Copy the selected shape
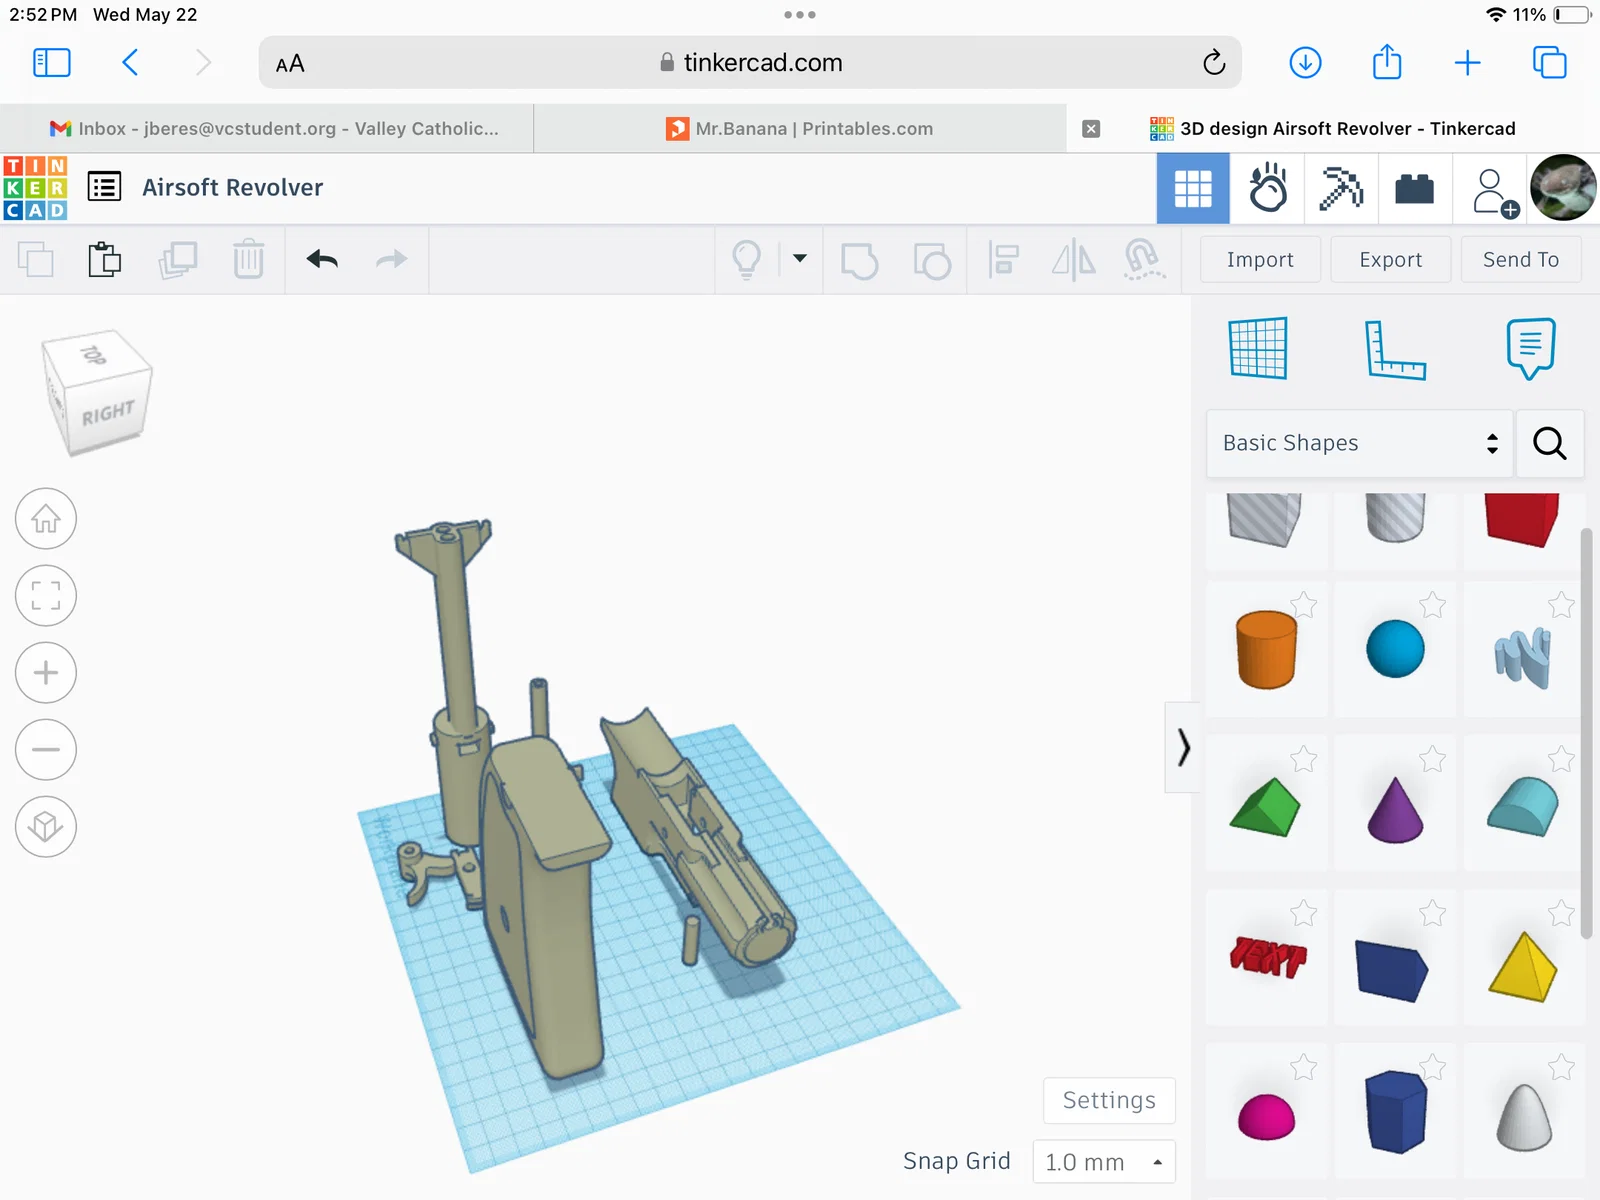This screenshot has width=1600, height=1200. [x=36, y=260]
